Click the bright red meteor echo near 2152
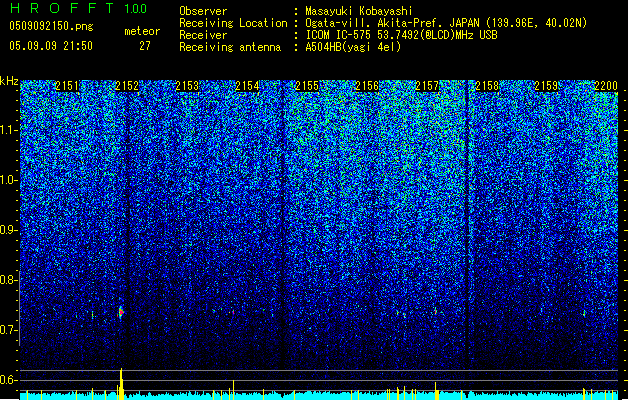The height and width of the screenshot is (400, 629). (121, 312)
